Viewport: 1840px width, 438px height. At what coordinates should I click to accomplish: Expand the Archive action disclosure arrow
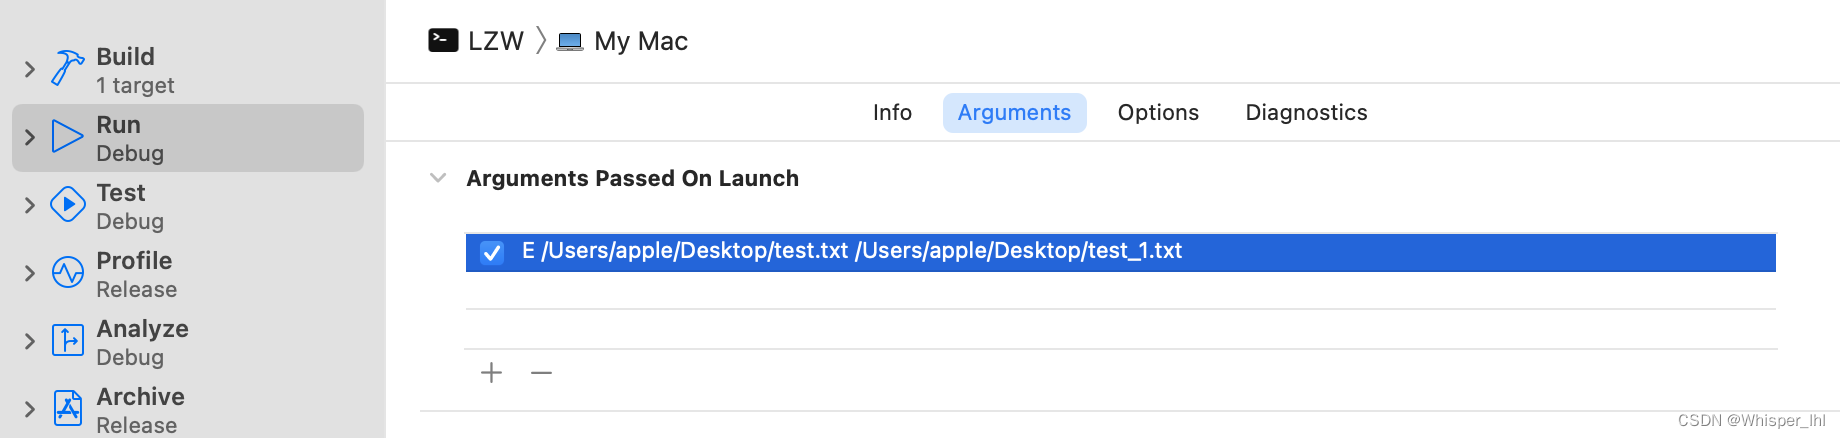pyautogui.click(x=29, y=409)
